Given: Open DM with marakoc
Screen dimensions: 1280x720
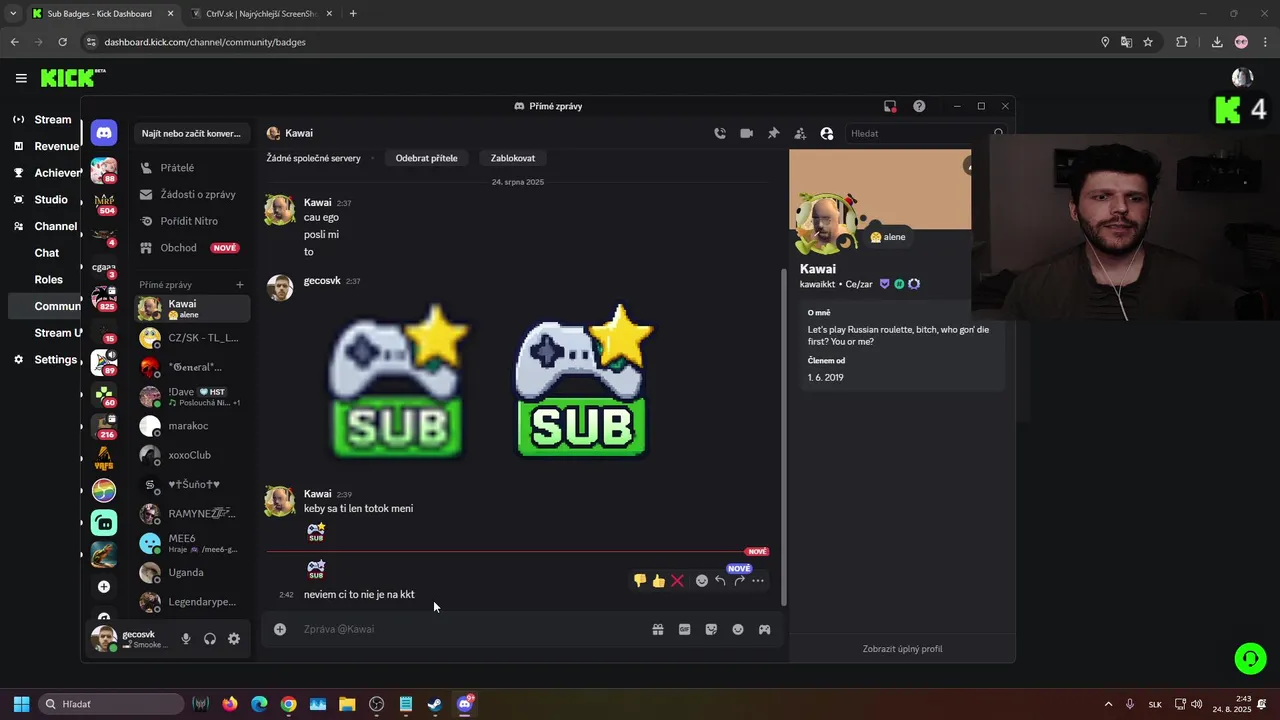Looking at the screenshot, I should 192,426.
